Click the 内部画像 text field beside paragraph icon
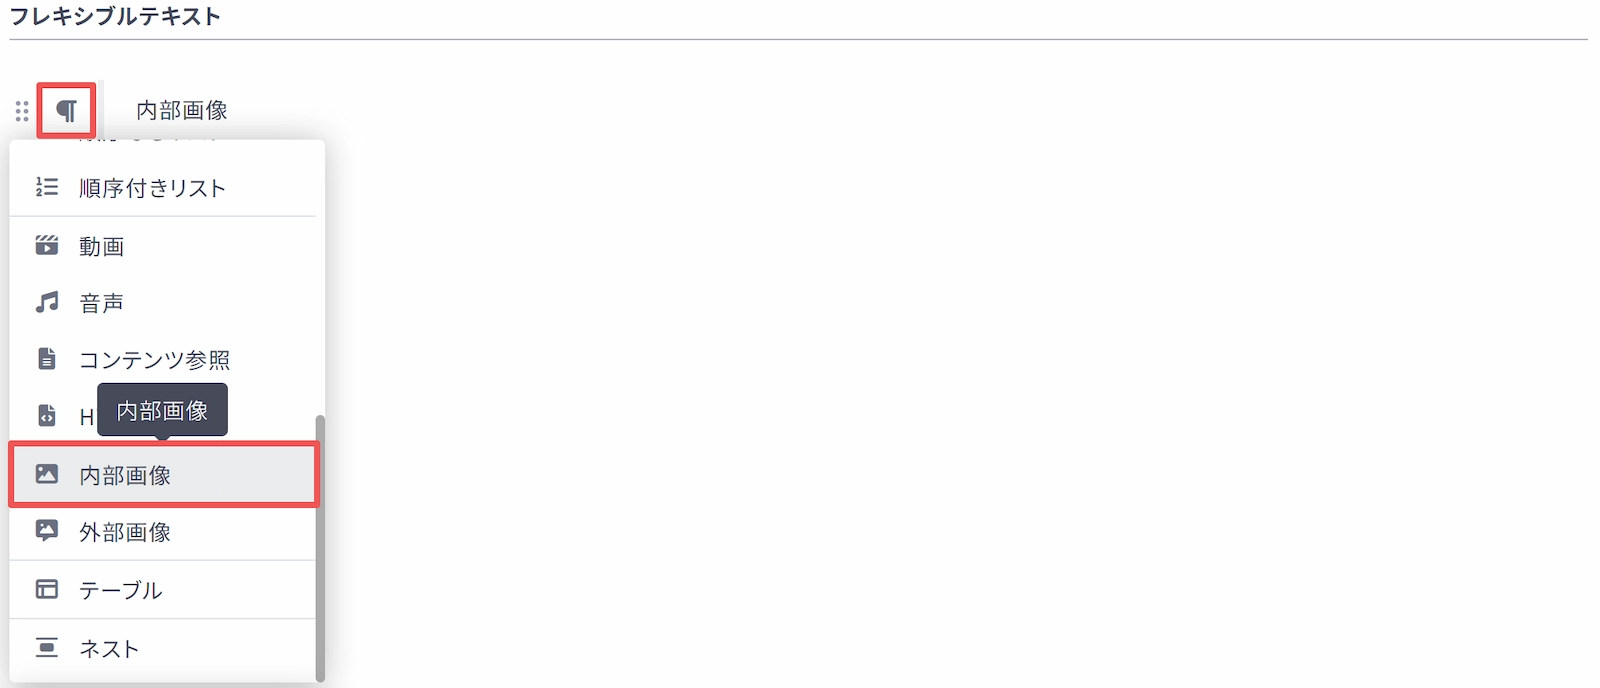1600x688 pixels. click(x=182, y=110)
